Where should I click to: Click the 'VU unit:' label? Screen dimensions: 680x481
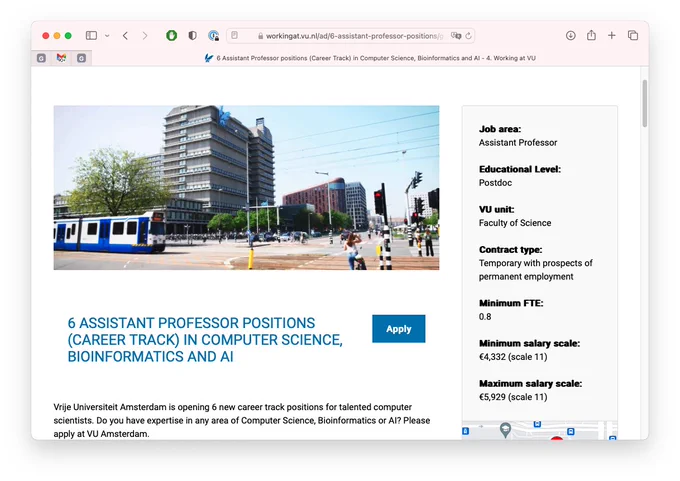tap(497, 209)
